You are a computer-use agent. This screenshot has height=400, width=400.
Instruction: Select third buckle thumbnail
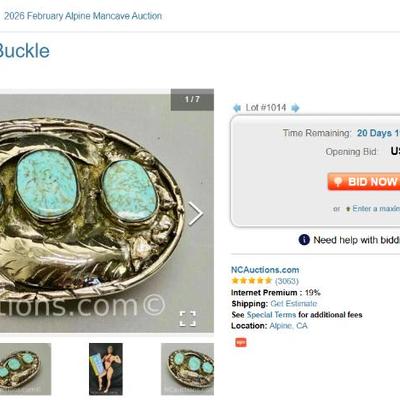click(187, 369)
